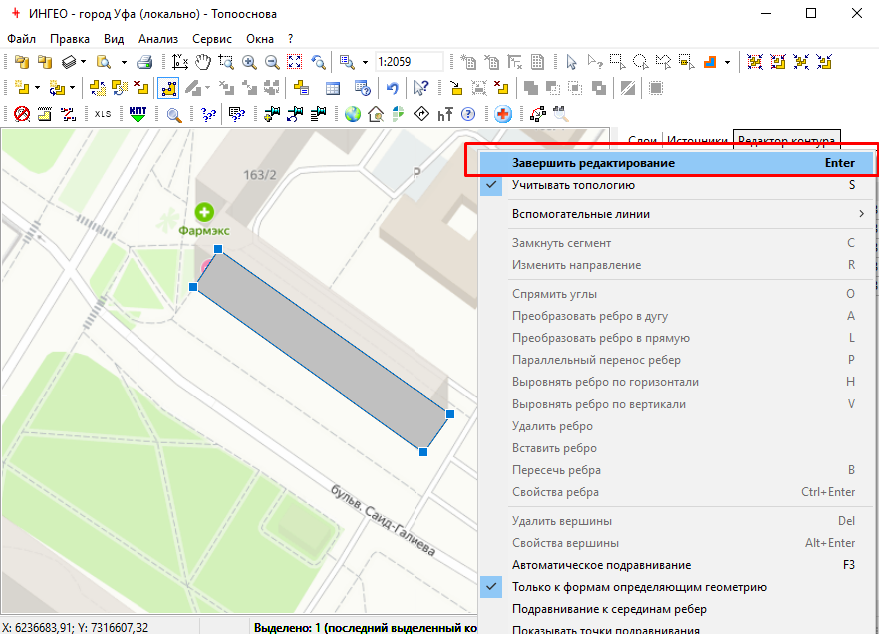Activate the contour editor tool

tap(168, 88)
